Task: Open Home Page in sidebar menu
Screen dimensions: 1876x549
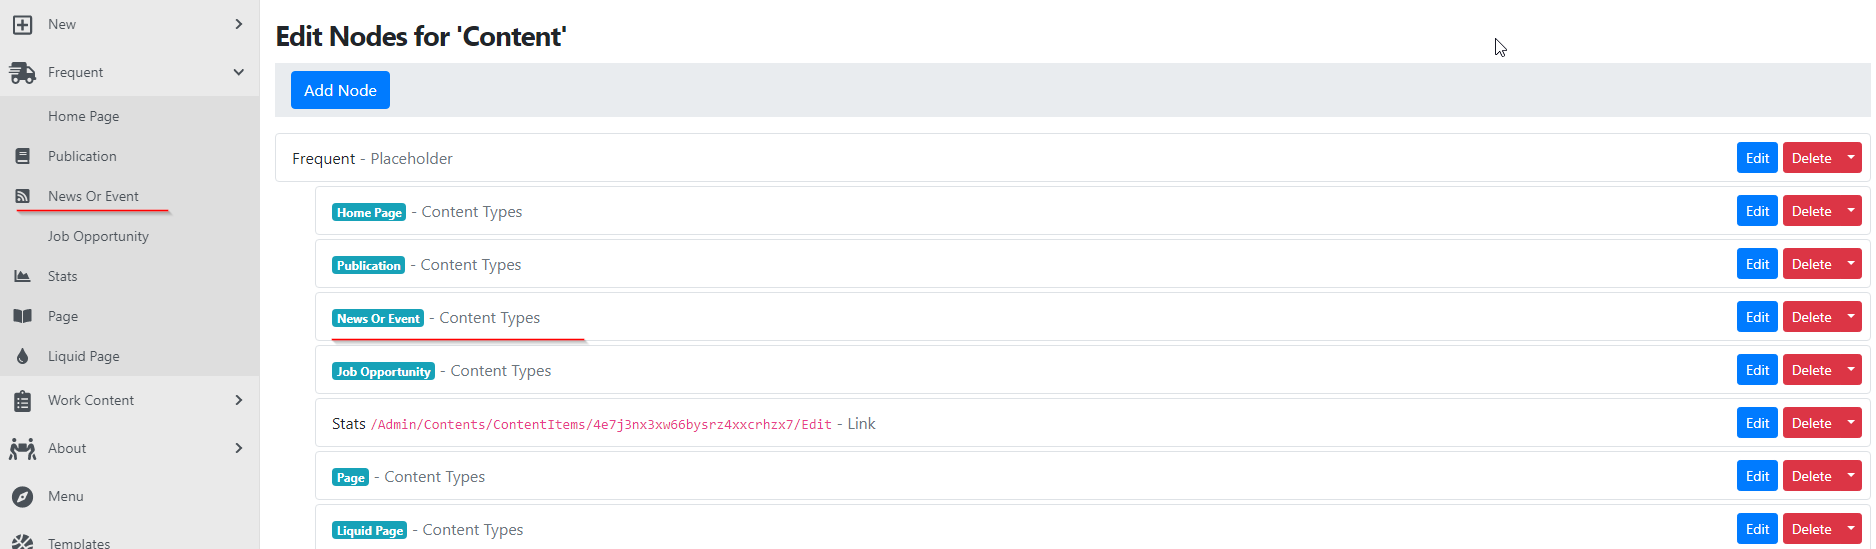Action: 83,116
